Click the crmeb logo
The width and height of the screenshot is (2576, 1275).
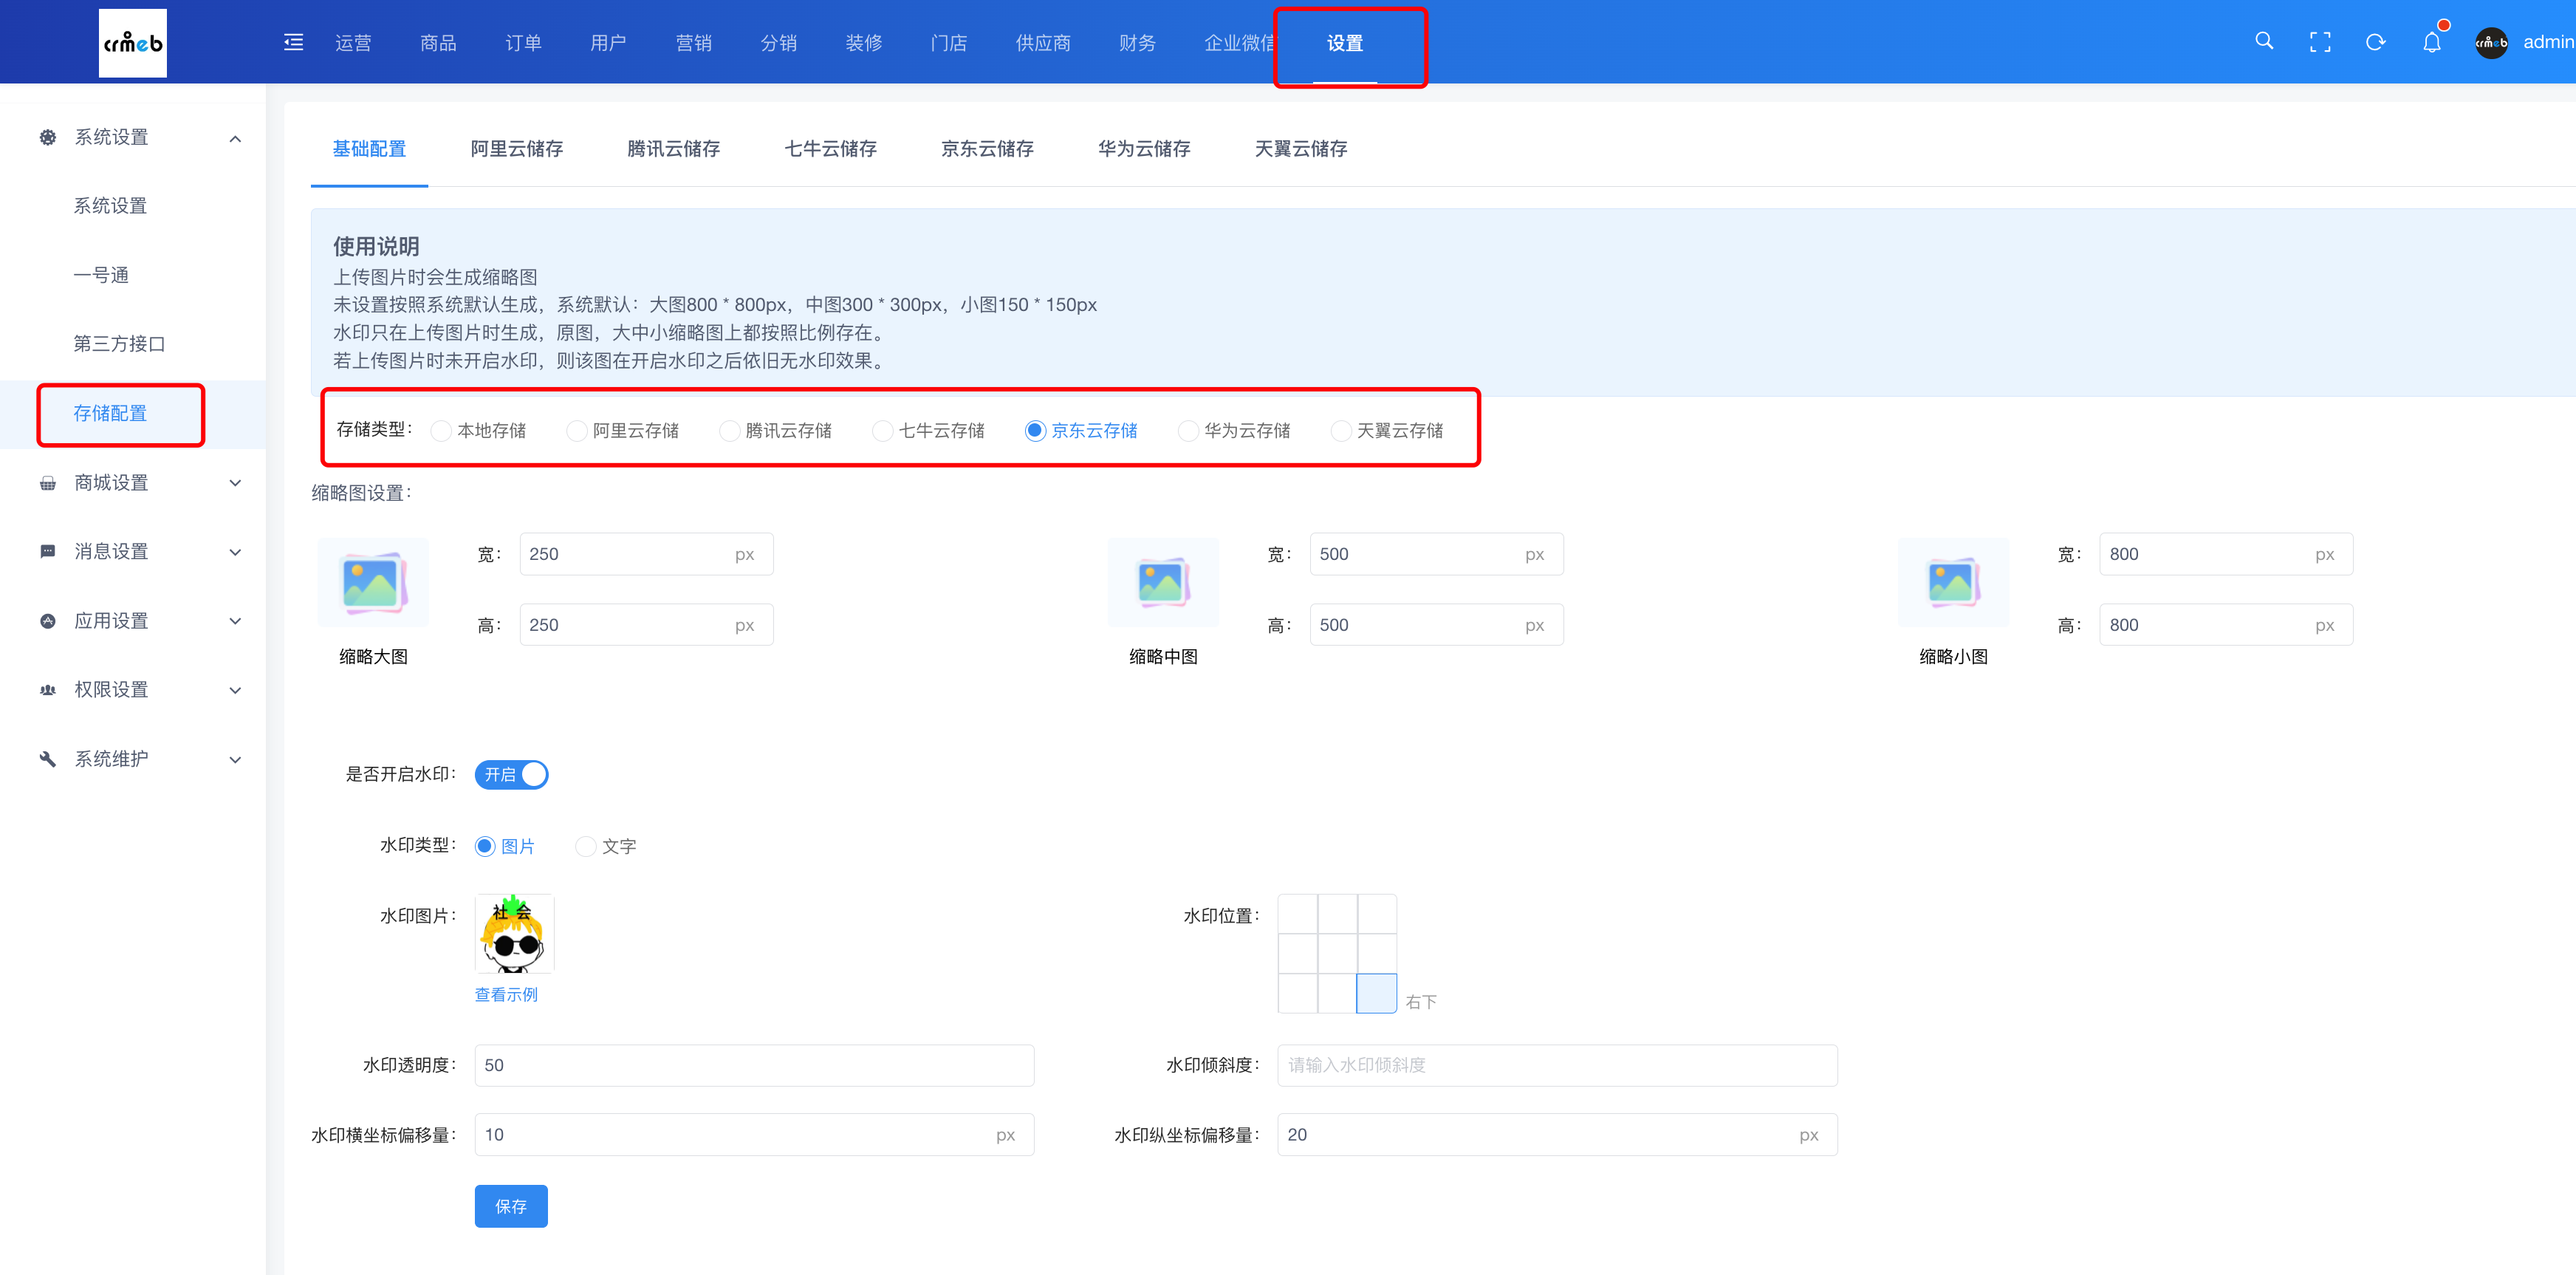tap(133, 43)
